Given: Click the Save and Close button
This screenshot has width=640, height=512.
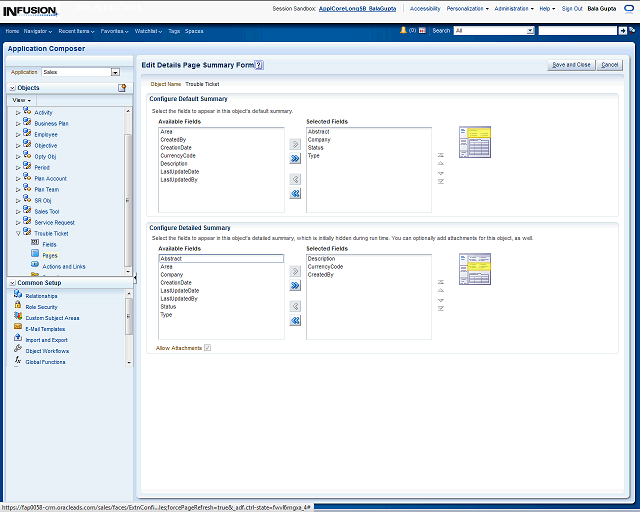Looking at the screenshot, I should pos(571,65).
